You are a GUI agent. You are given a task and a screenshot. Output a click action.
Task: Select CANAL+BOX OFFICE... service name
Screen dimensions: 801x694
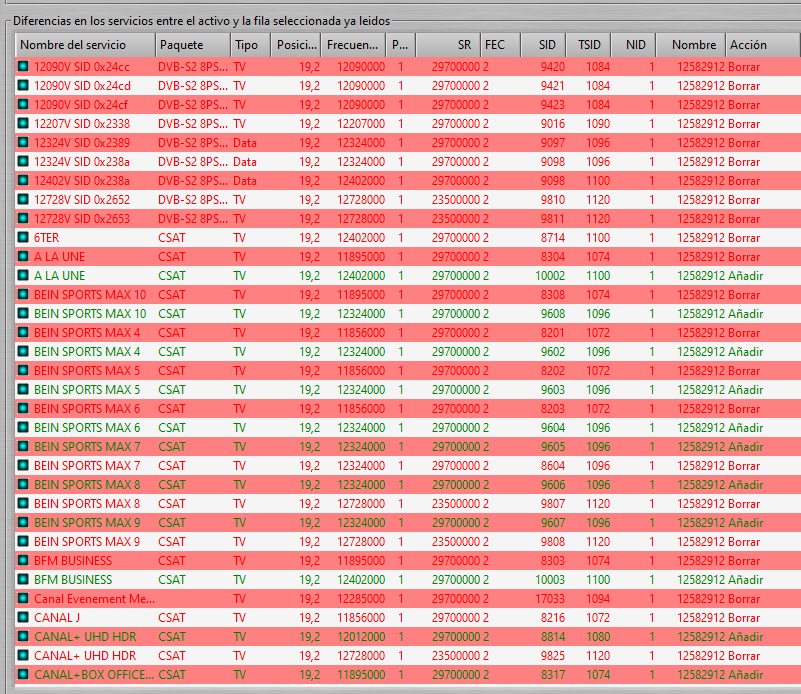(x=94, y=674)
